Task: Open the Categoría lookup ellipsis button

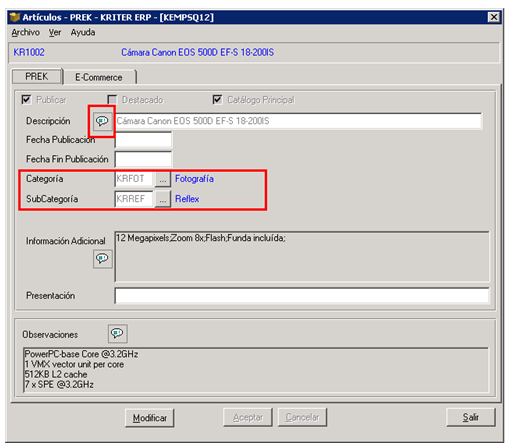Action: pos(163,180)
